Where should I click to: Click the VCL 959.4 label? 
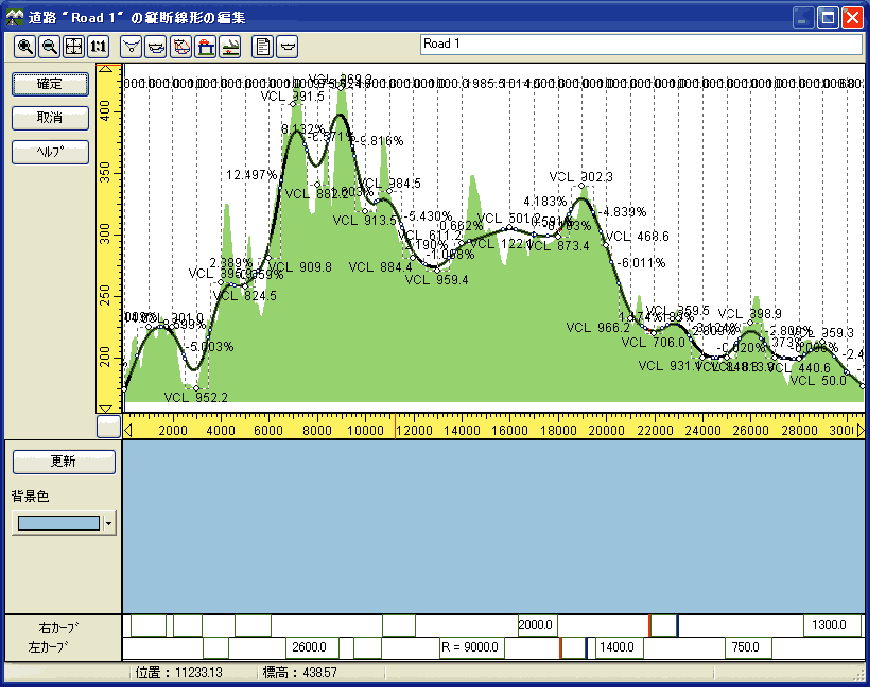tap(437, 280)
